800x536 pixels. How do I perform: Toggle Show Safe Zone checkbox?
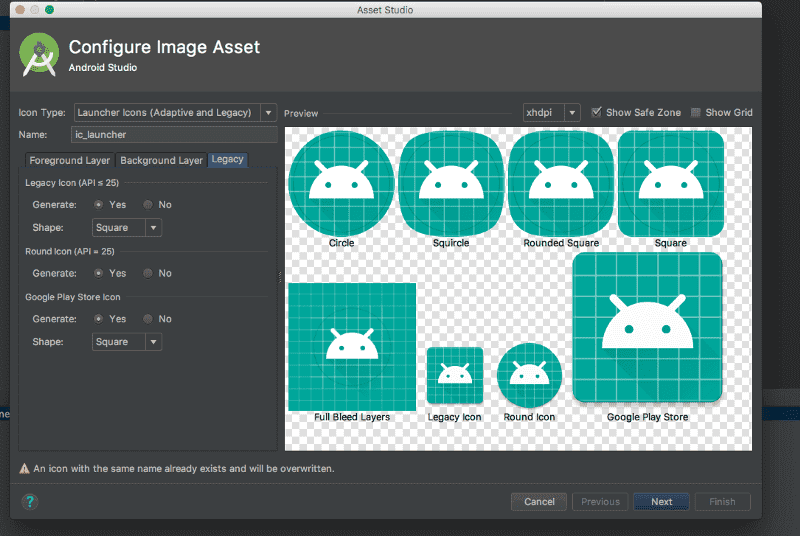[596, 112]
